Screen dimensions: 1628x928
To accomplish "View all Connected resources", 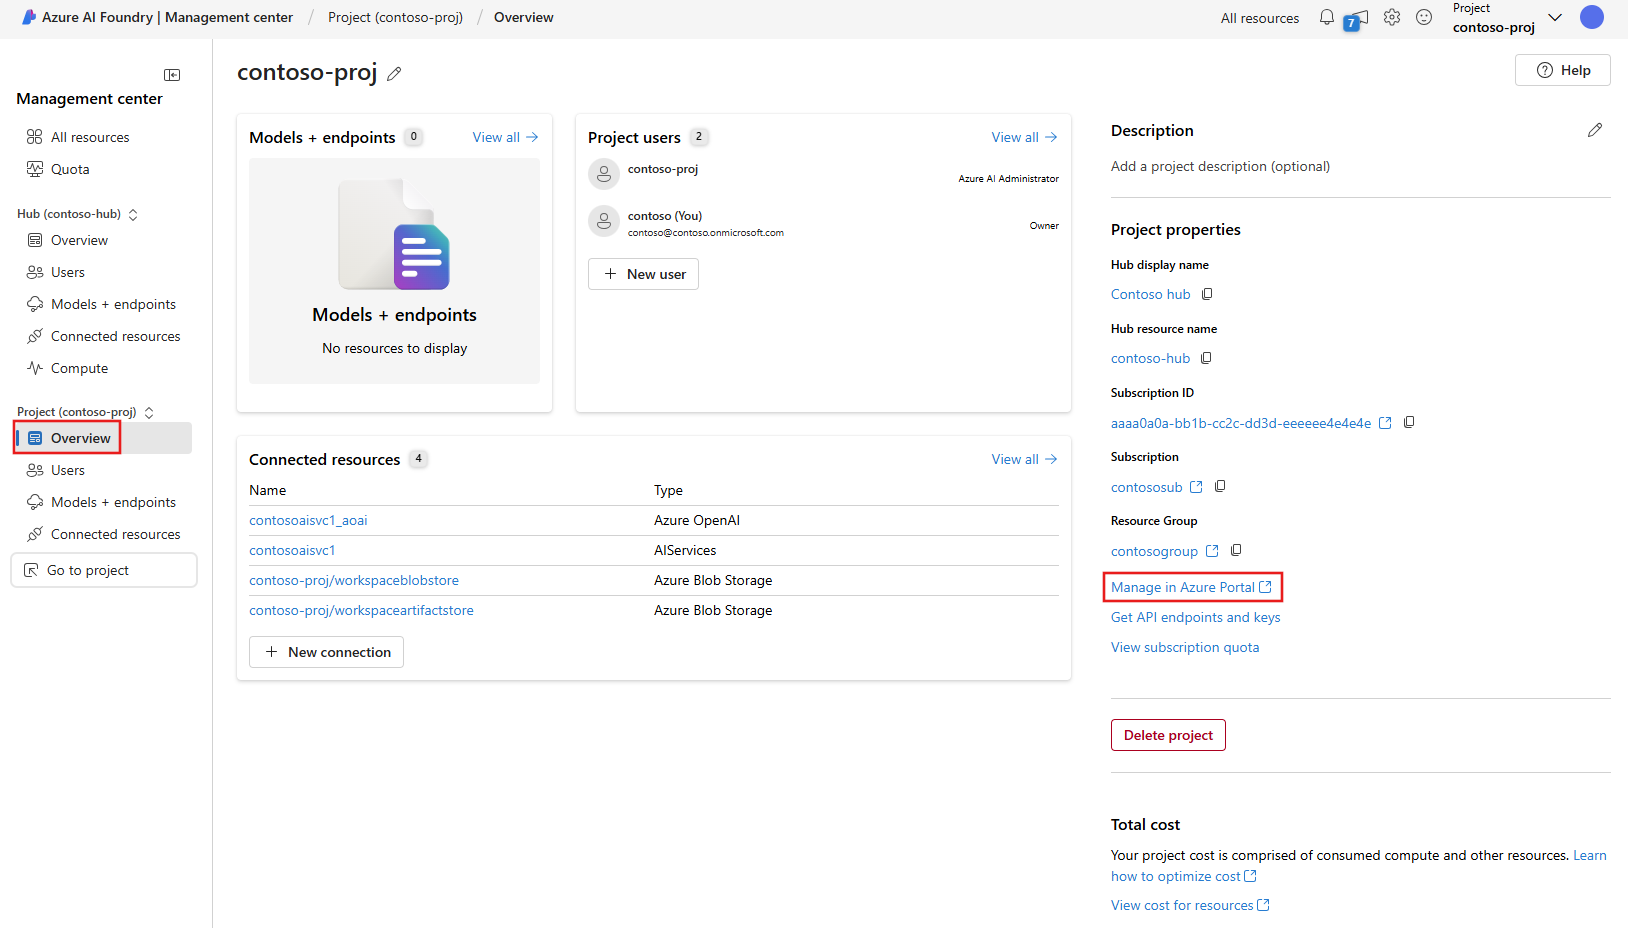I will [1025, 459].
